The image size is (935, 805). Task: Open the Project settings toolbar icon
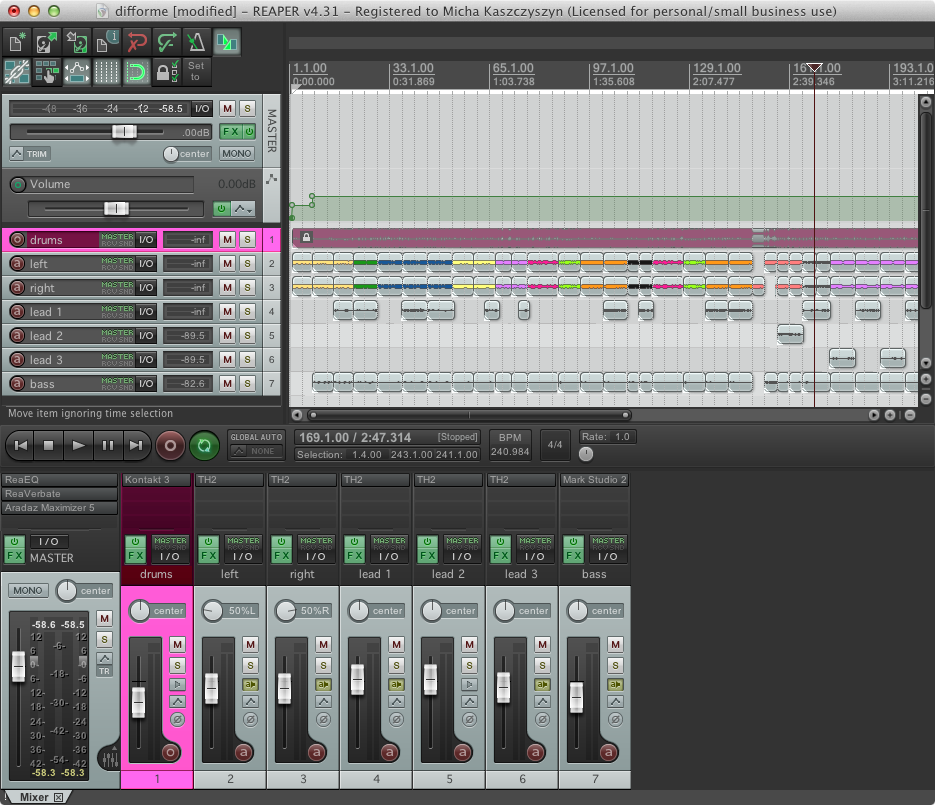pyautogui.click(x=106, y=42)
